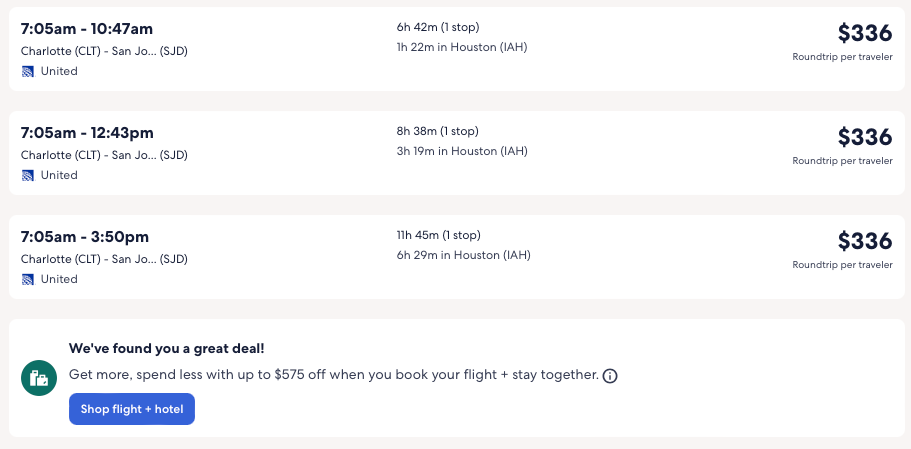Click the $336 price on the 8h 38m flight
Viewport: 911px width, 449px height.
point(864,137)
